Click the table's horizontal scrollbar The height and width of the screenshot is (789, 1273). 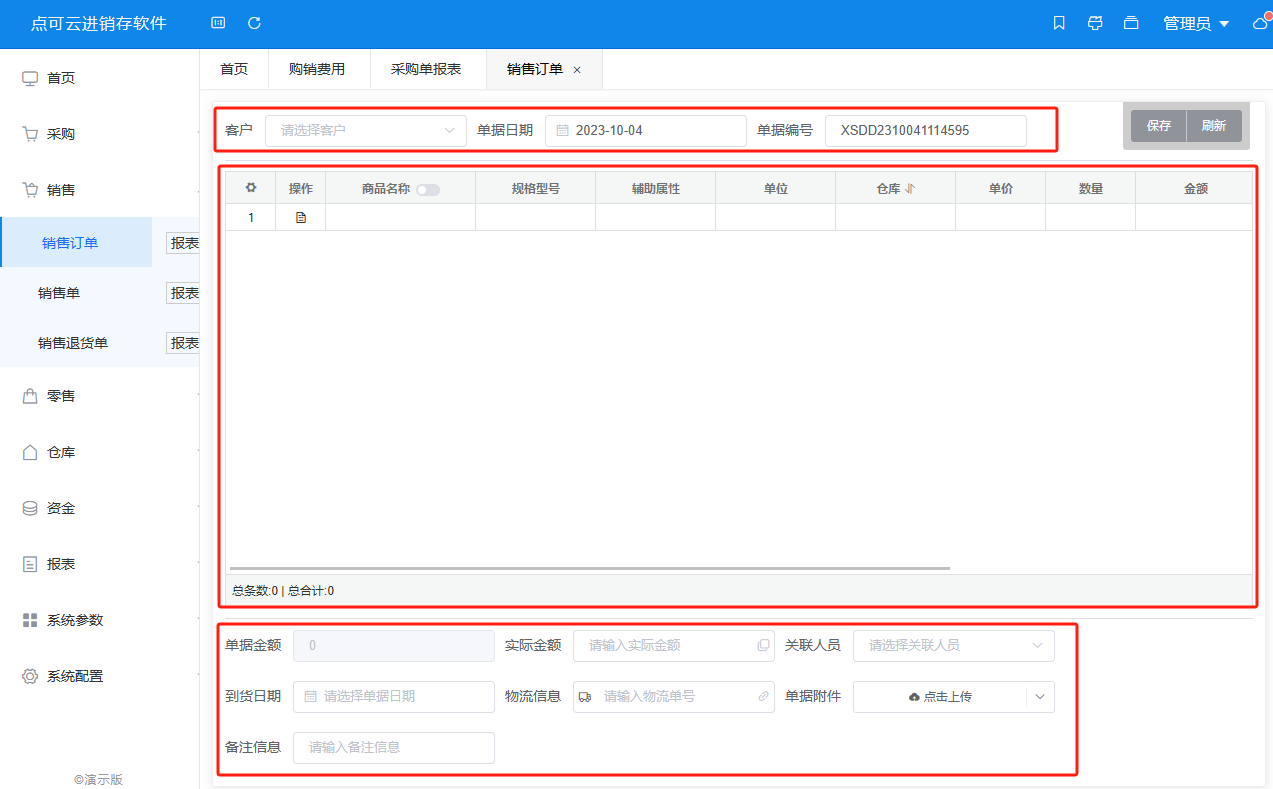(x=590, y=568)
